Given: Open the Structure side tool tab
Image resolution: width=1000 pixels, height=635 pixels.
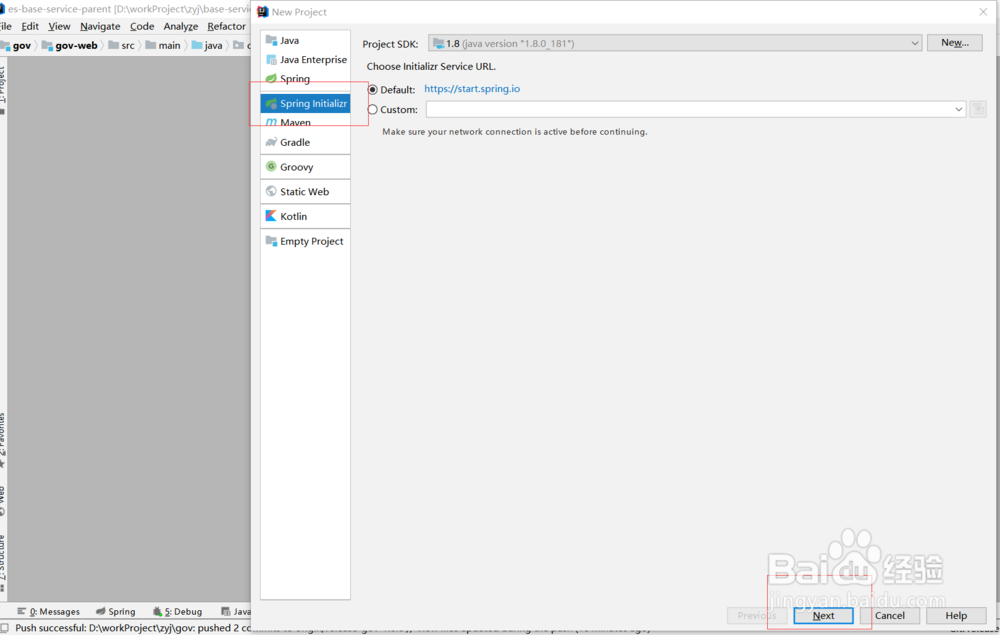Looking at the screenshot, I should click(x=3, y=563).
